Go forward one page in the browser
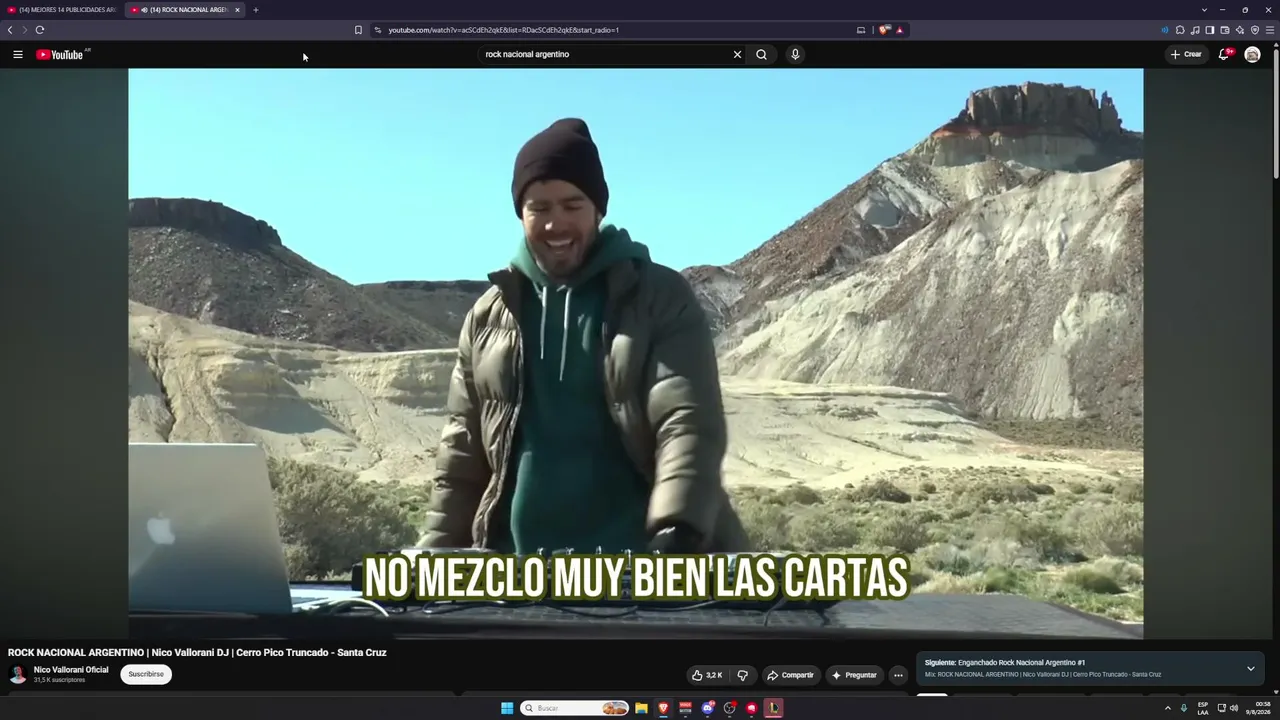Viewport: 1280px width, 720px height. click(25, 30)
